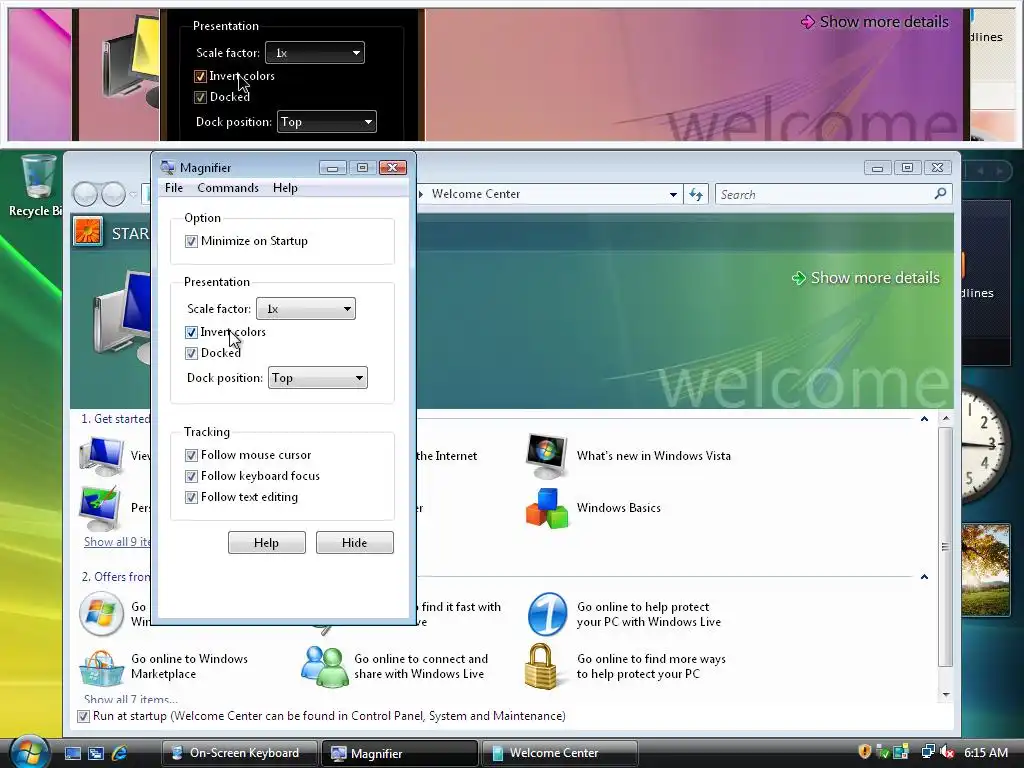Collapse the Get started section
This screenshot has width=1024, height=768.
[924, 419]
